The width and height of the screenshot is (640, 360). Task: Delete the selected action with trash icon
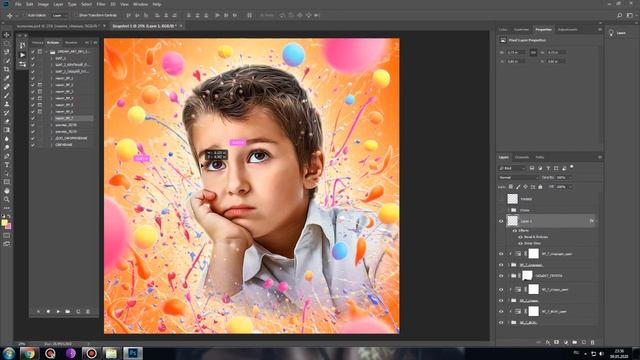pyautogui.click(x=88, y=311)
